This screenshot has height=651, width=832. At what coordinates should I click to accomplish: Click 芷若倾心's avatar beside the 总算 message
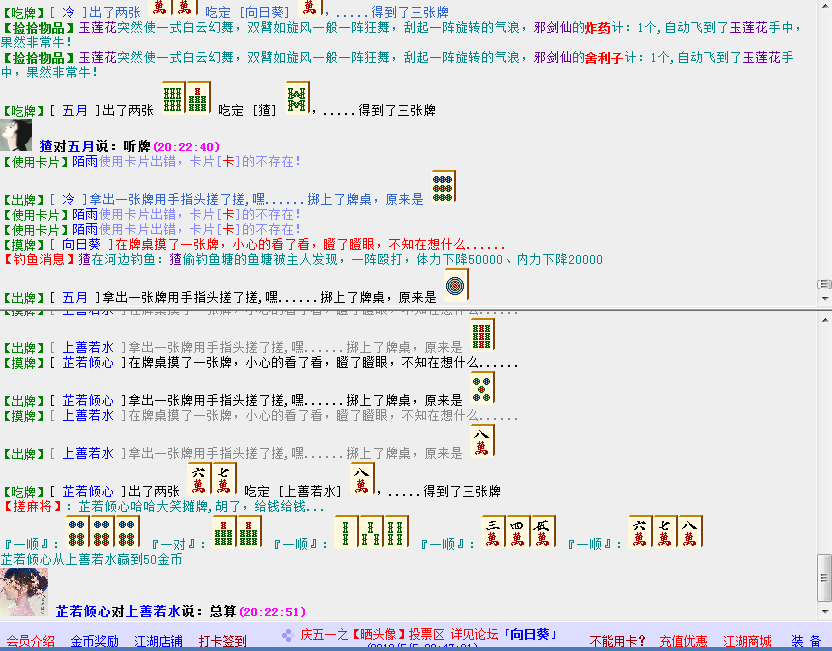click(x=24, y=592)
